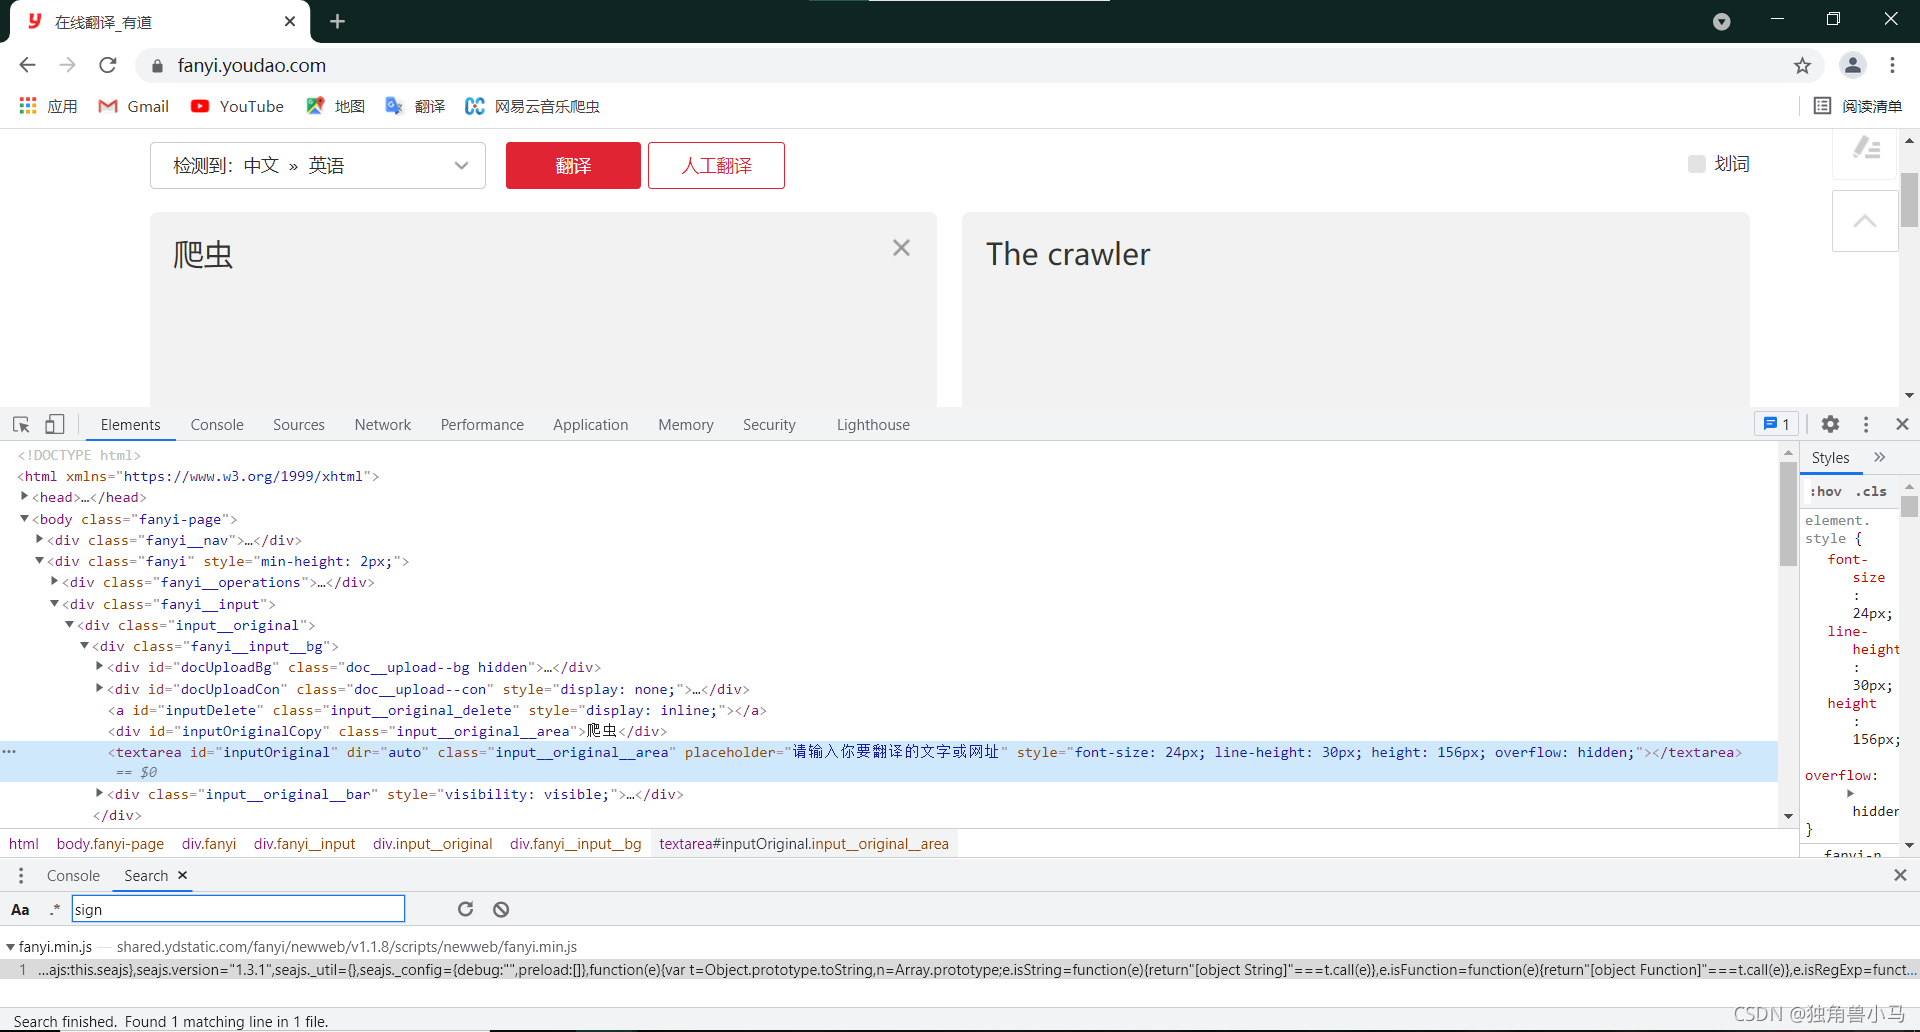Open the 网易云音乐爬虫 bookmark
Viewport: 1920px width, 1032px height.
pos(532,106)
